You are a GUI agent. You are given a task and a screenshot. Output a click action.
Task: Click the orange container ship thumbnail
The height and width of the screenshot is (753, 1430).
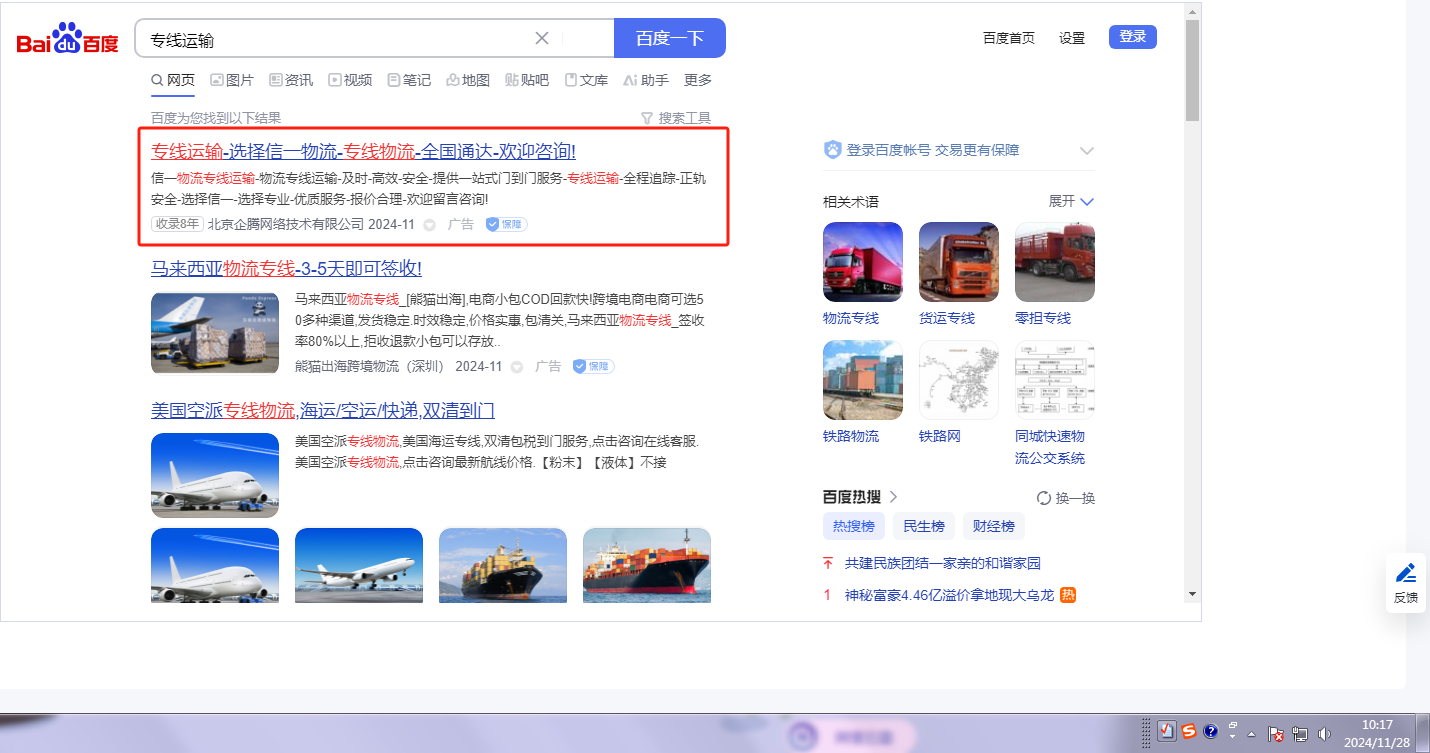503,565
